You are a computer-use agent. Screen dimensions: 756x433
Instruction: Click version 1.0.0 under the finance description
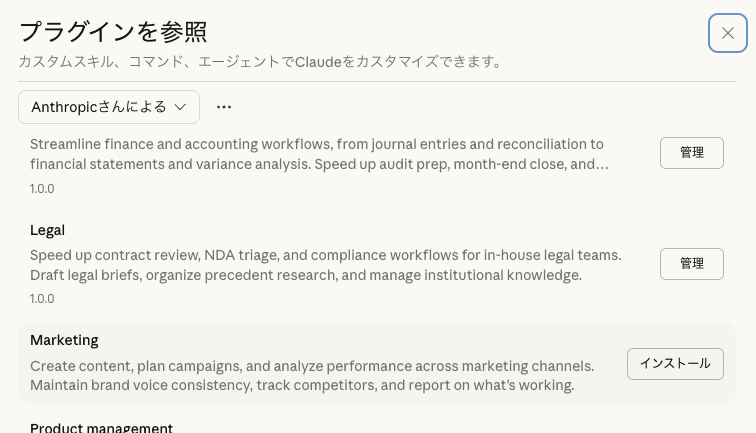[42, 188]
